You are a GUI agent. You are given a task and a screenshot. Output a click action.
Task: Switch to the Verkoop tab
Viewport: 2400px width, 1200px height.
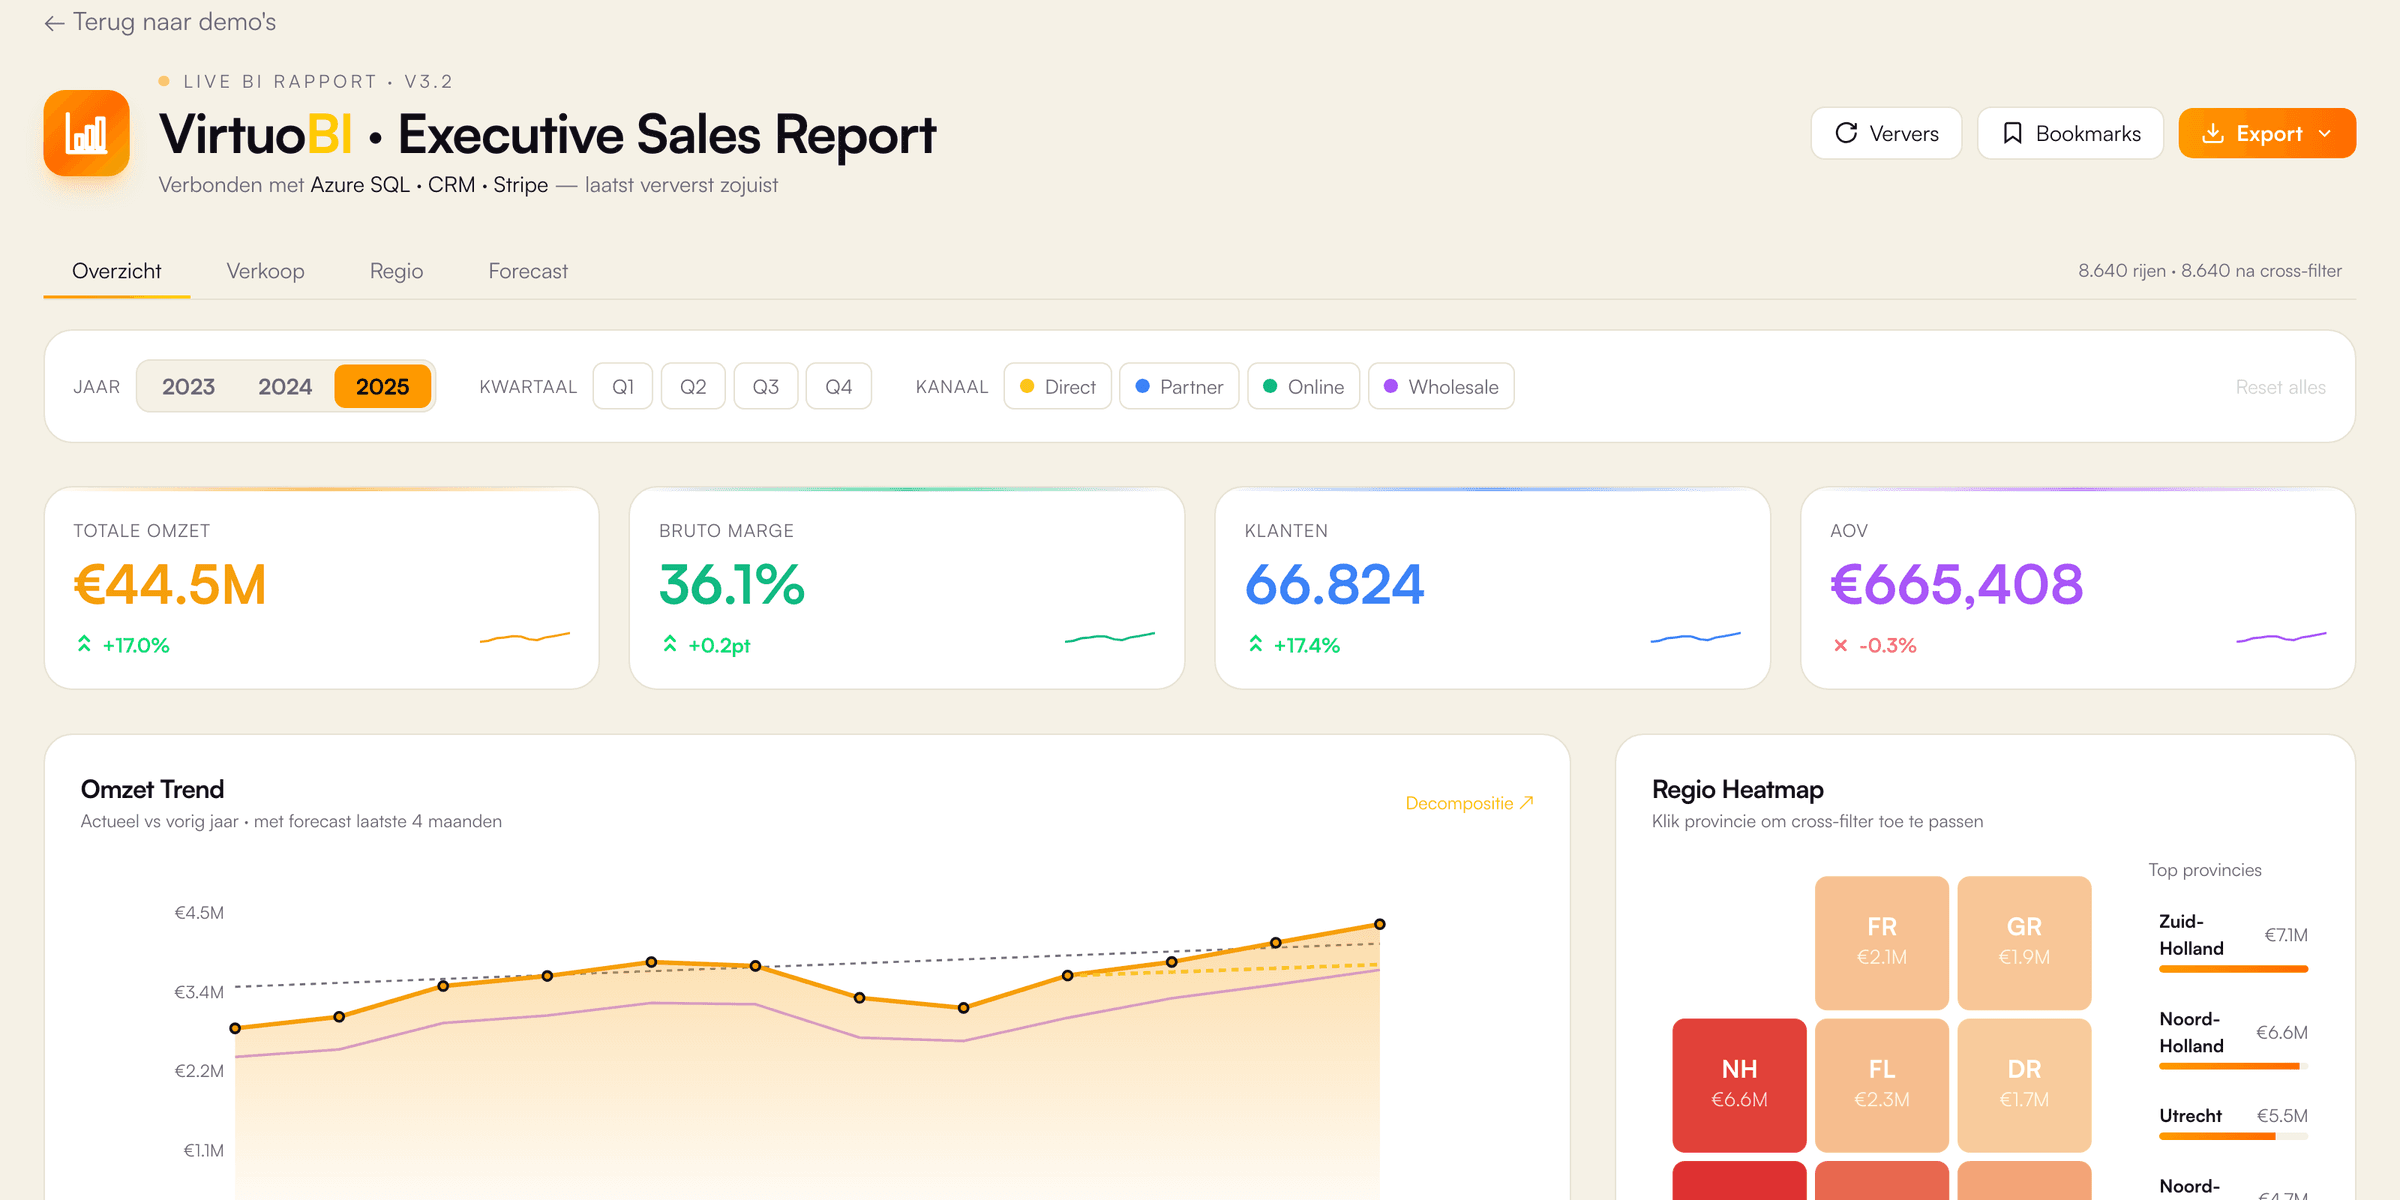(265, 271)
